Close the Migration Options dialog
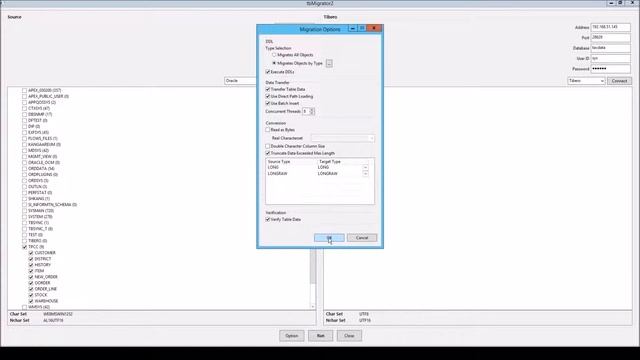This screenshot has height=360, width=640. coord(374,28)
